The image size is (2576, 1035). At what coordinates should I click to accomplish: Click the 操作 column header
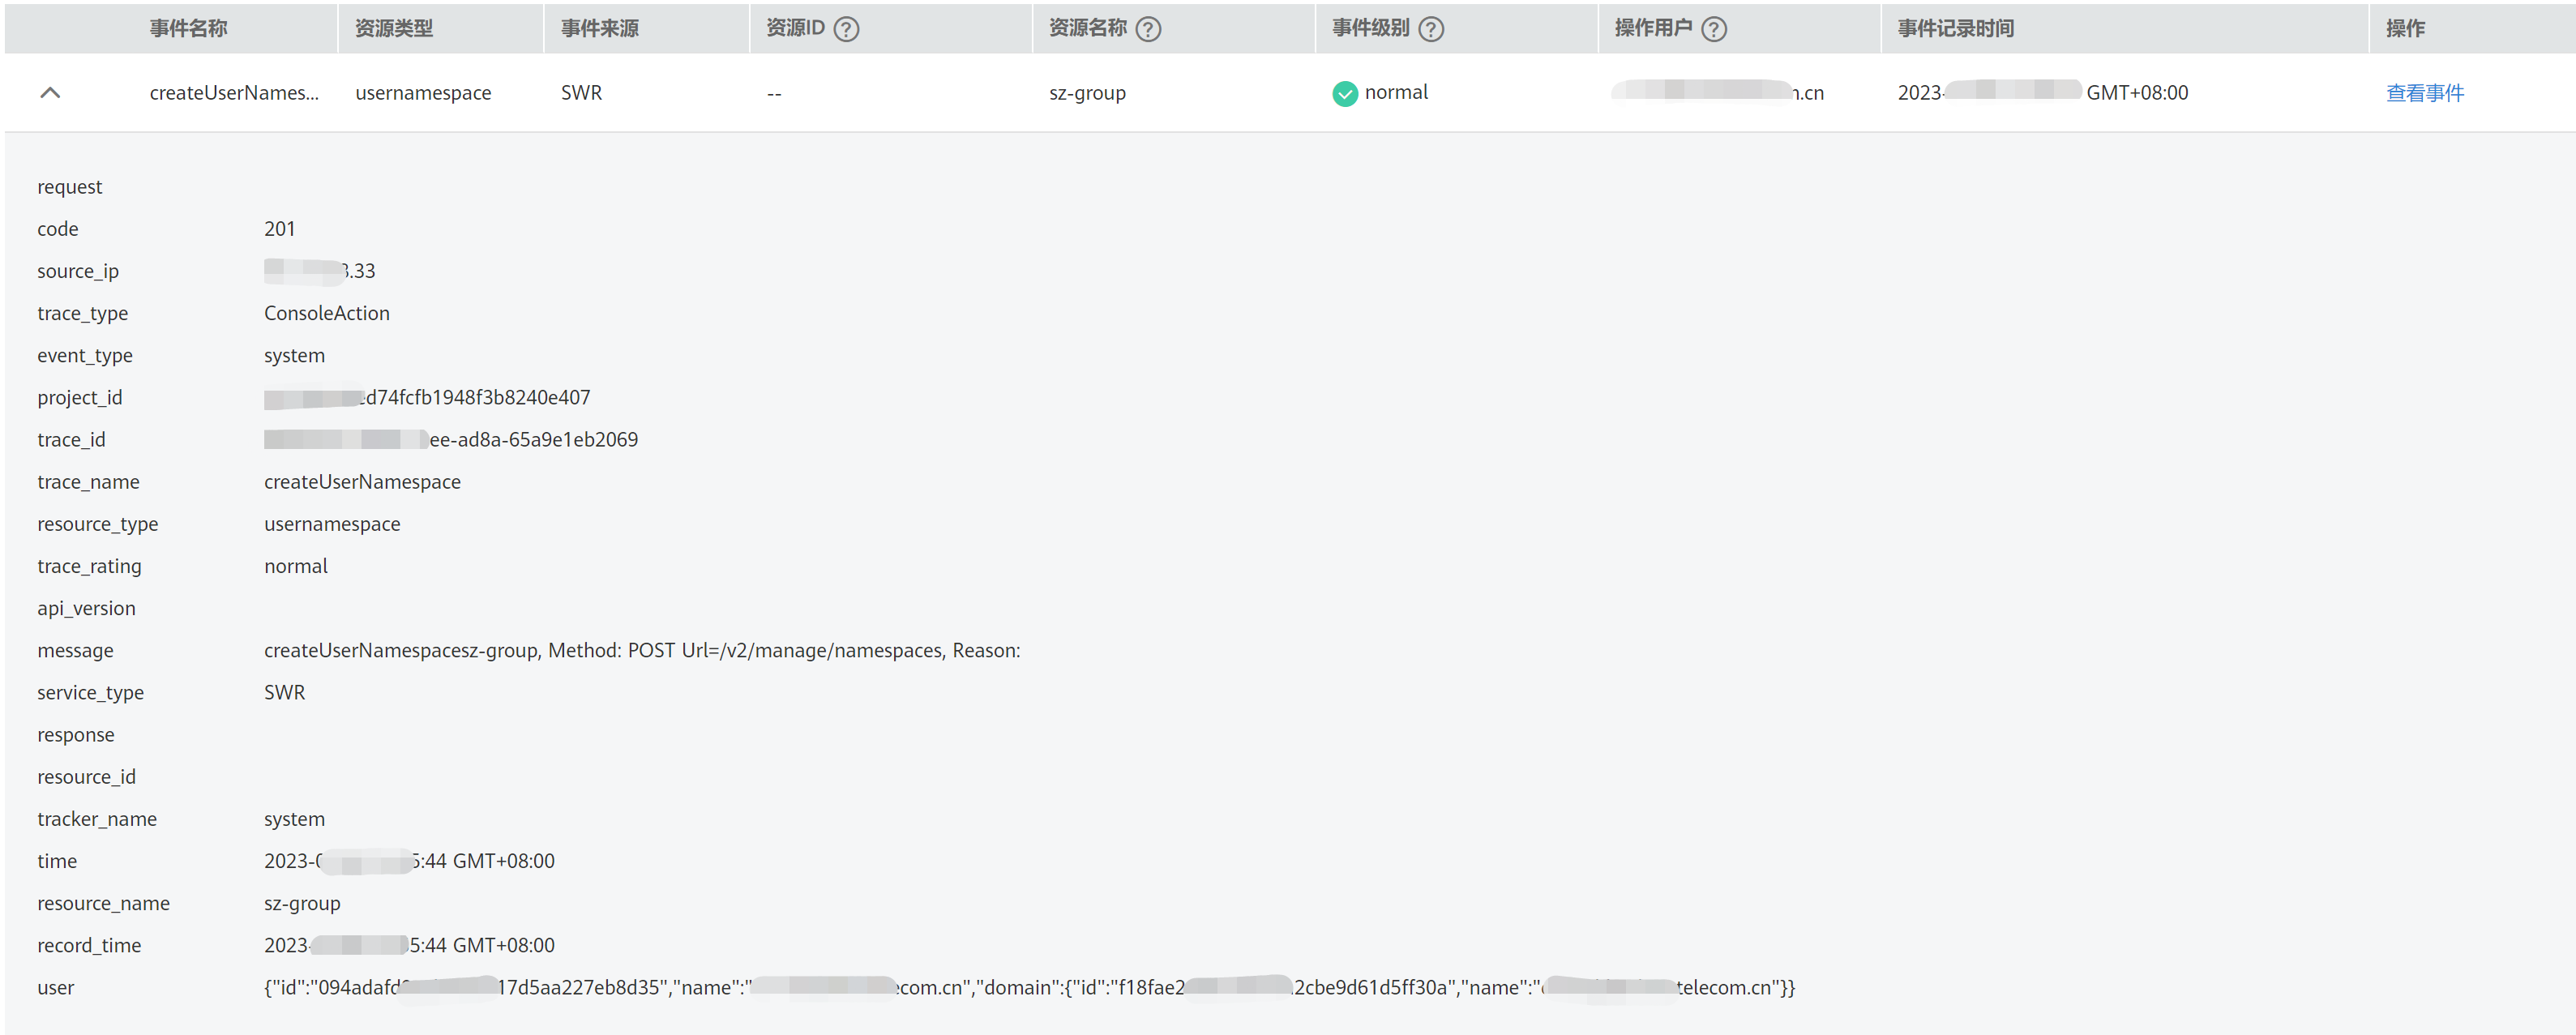[x=2404, y=29]
